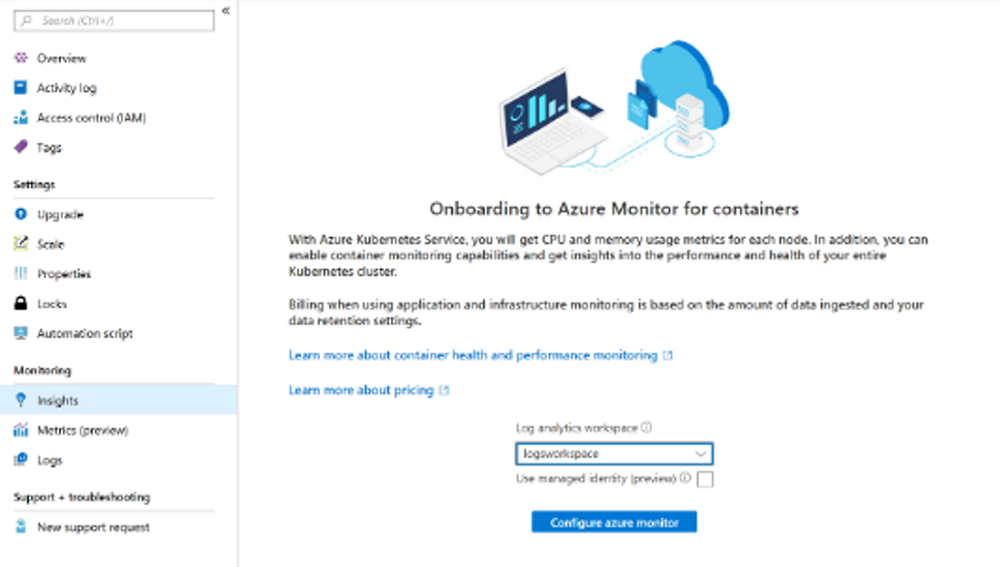Click the Access control (IAM) icon

[20, 118]
